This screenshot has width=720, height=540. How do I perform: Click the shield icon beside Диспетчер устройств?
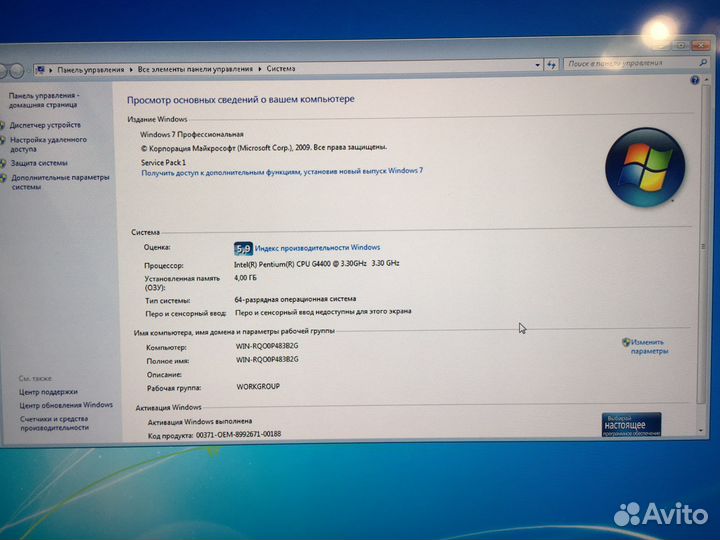point(3,125)
